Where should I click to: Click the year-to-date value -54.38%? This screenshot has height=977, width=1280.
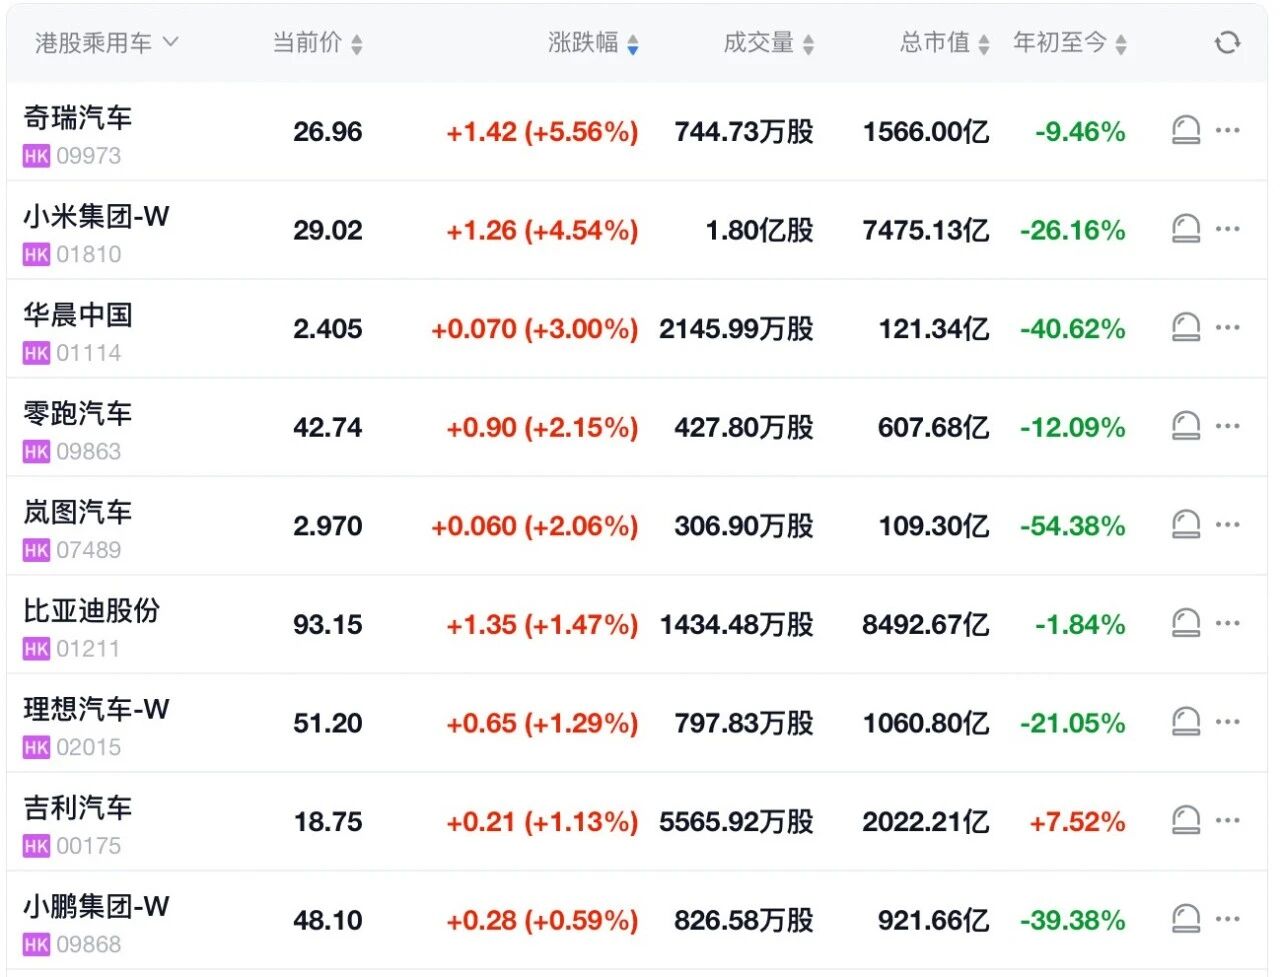click(x=1073, y=526)
